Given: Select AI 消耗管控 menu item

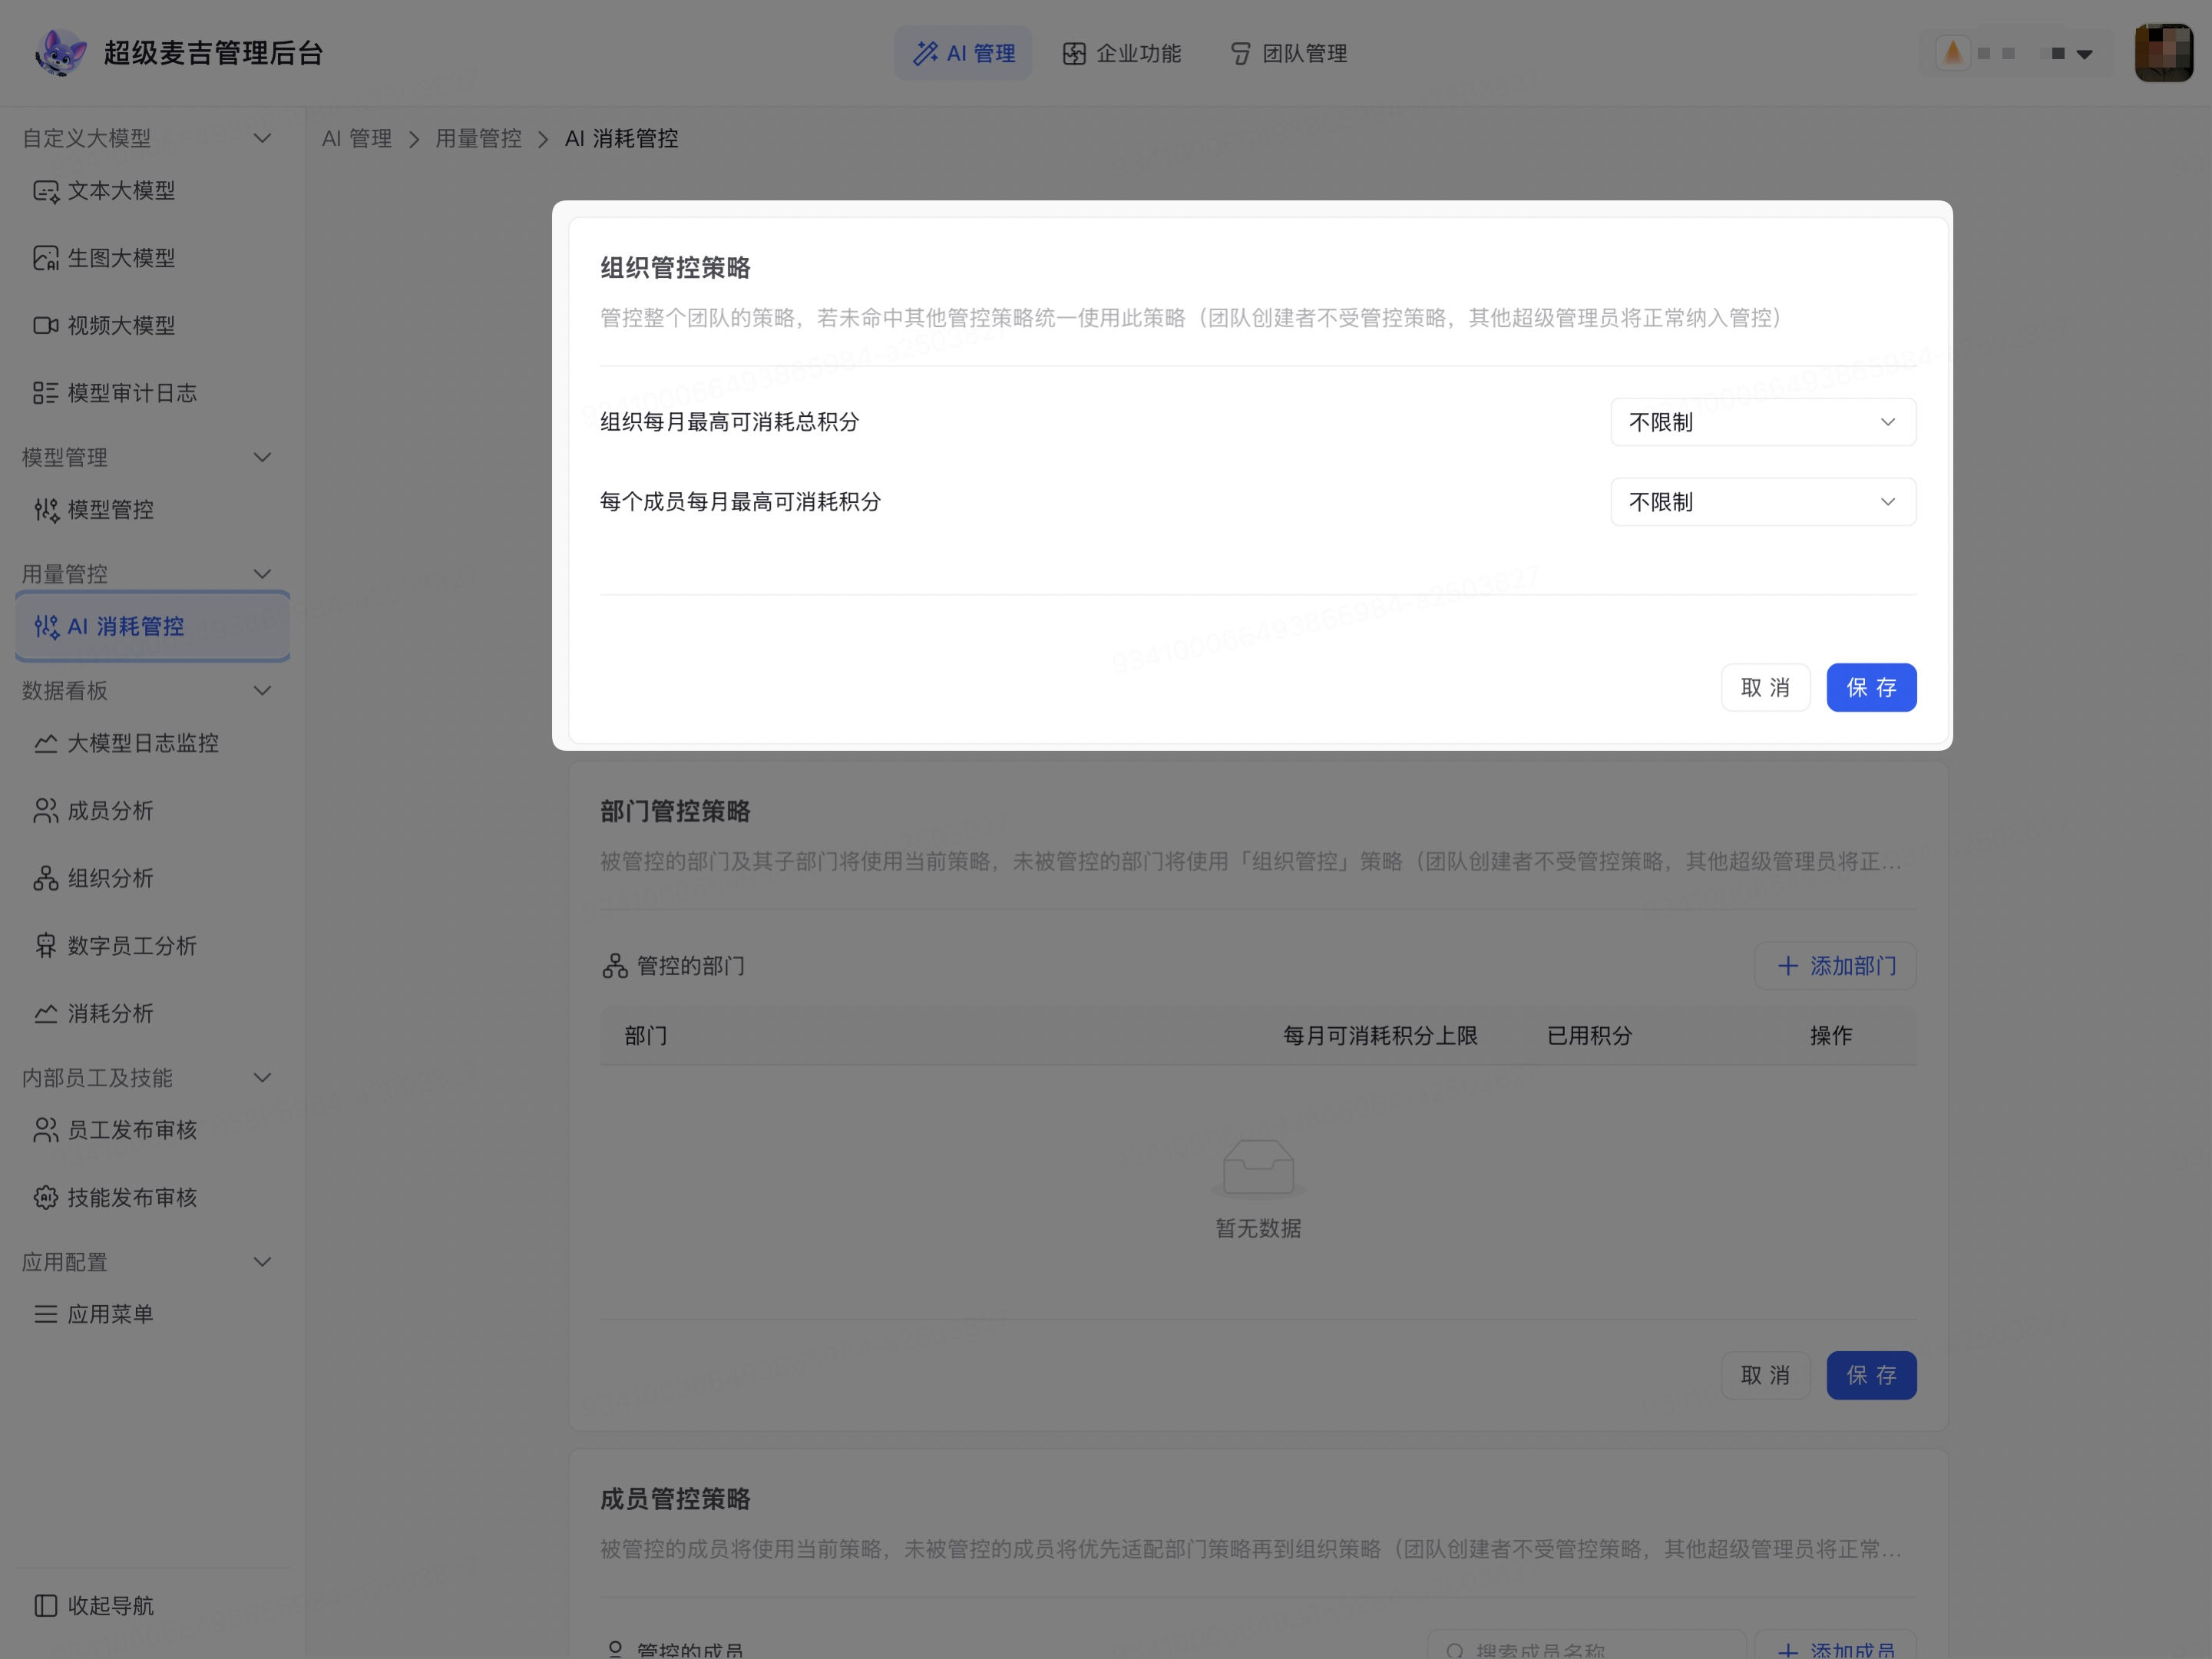Looking at the screenshot, I should click(153, 627).
